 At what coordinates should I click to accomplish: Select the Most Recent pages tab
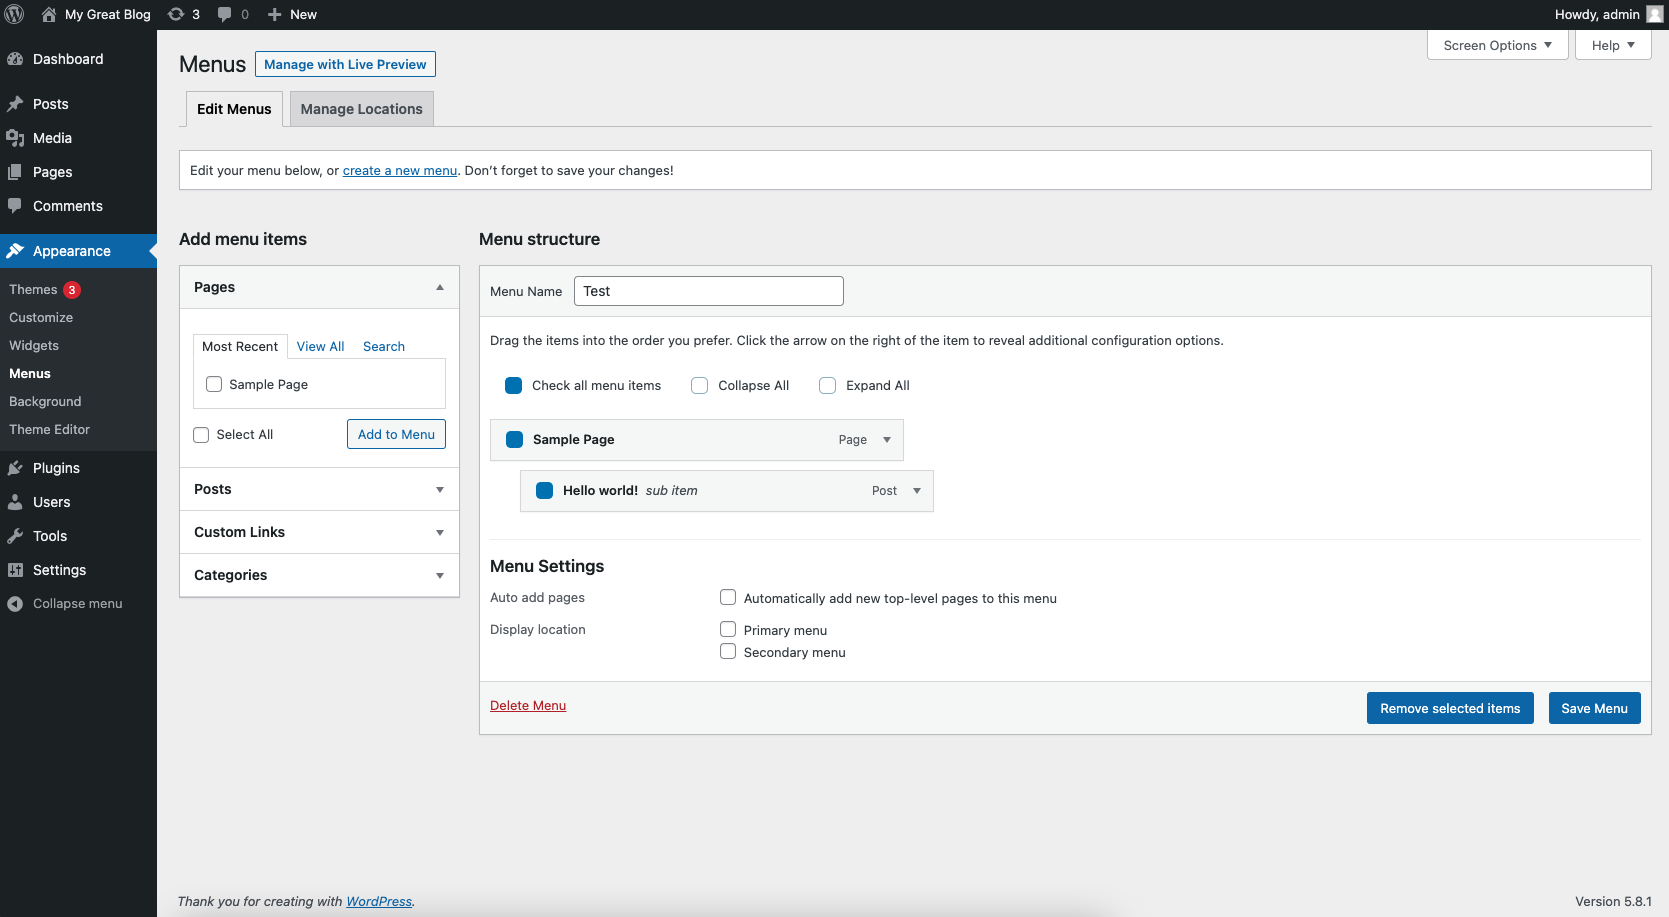240,346
